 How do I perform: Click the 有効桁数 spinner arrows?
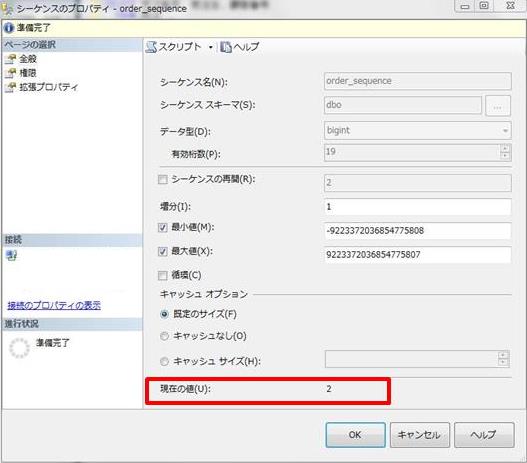tap(505, 152)
